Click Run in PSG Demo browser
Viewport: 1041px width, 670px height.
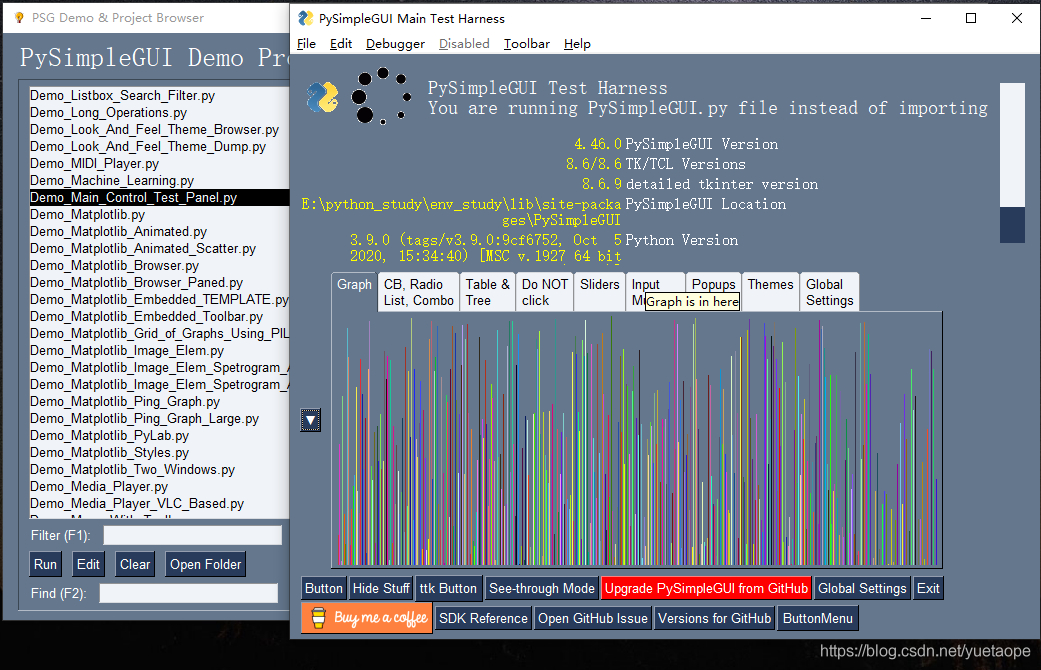tap(45, 564)
